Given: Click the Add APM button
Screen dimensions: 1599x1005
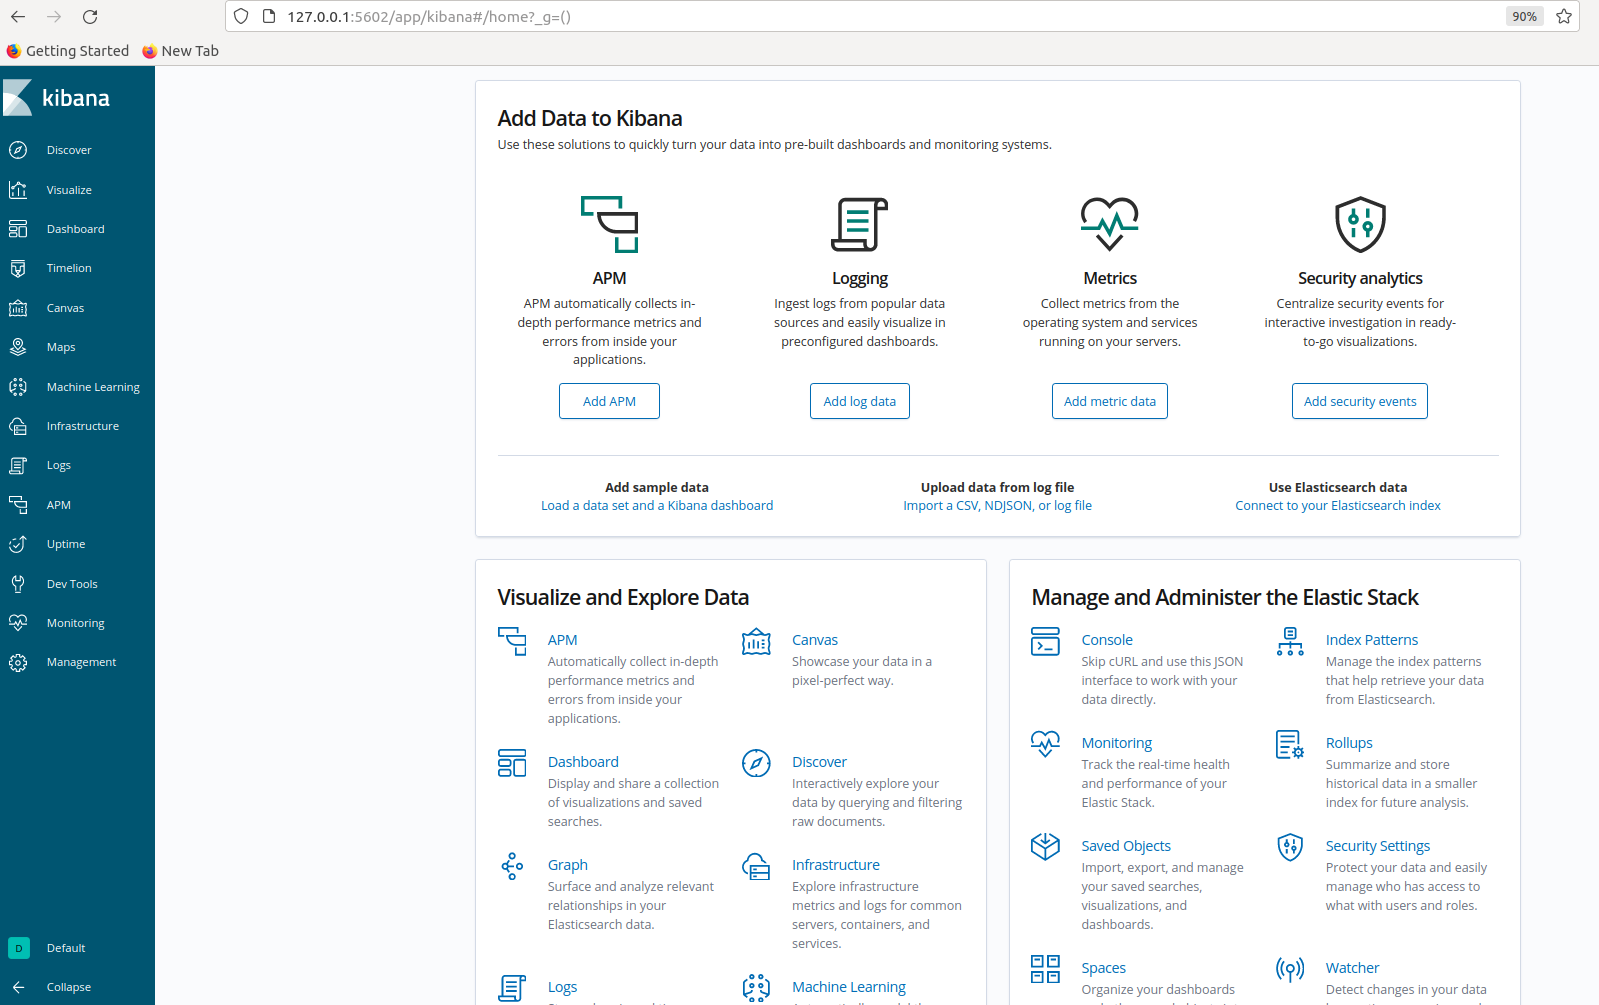Looking at the screenshot, I should (x=609, y=401).
